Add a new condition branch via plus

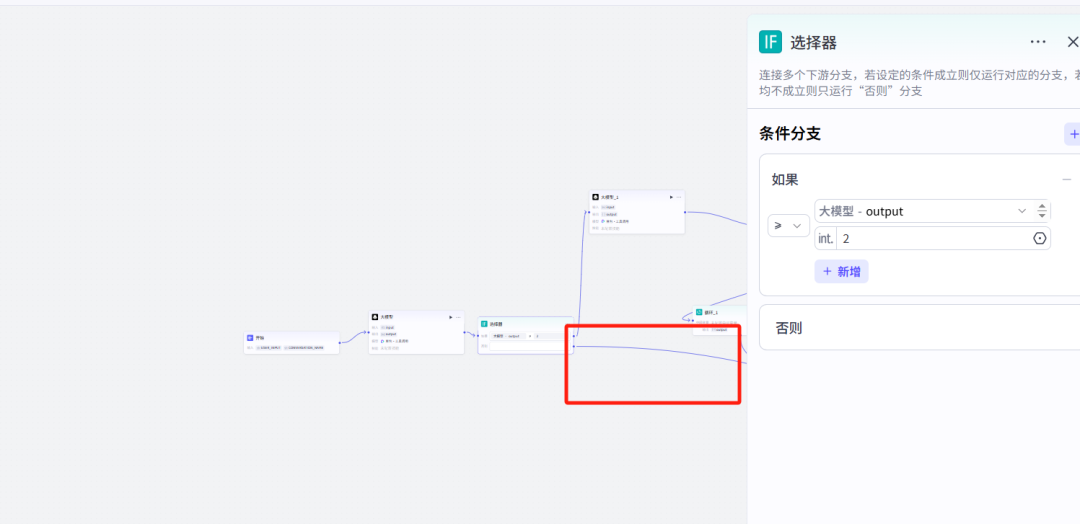point(1073,134)
